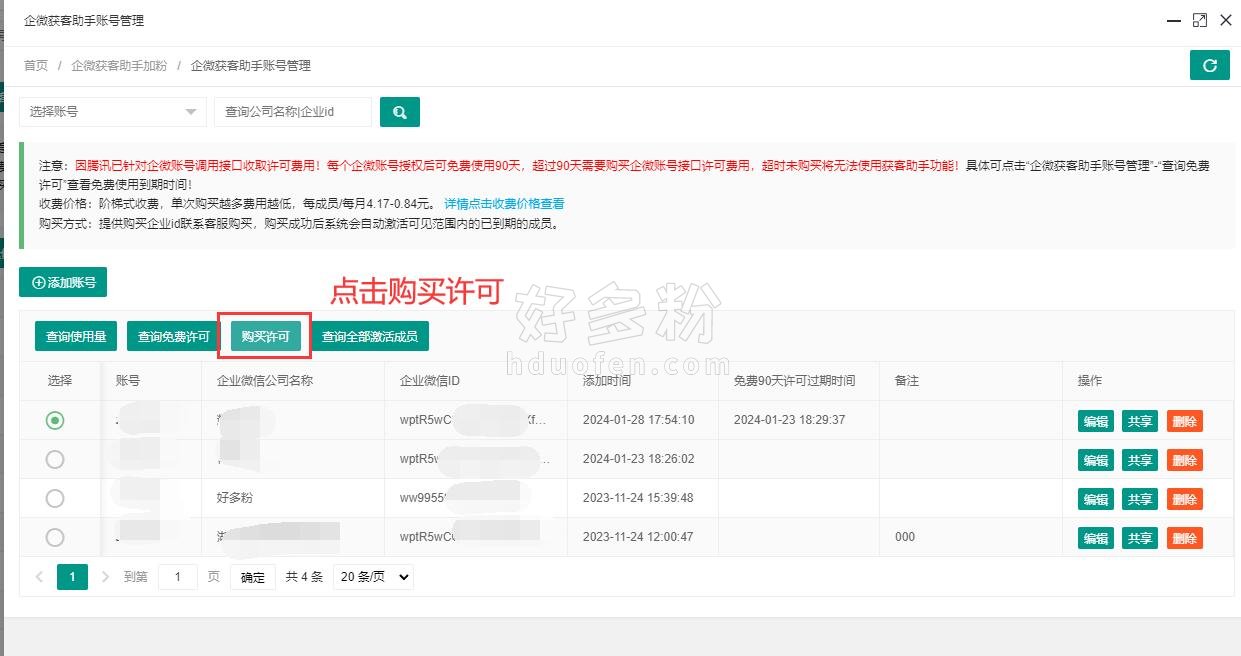Select radio for row with remark 000
The image size is (1241, 656).
[55, 538]
